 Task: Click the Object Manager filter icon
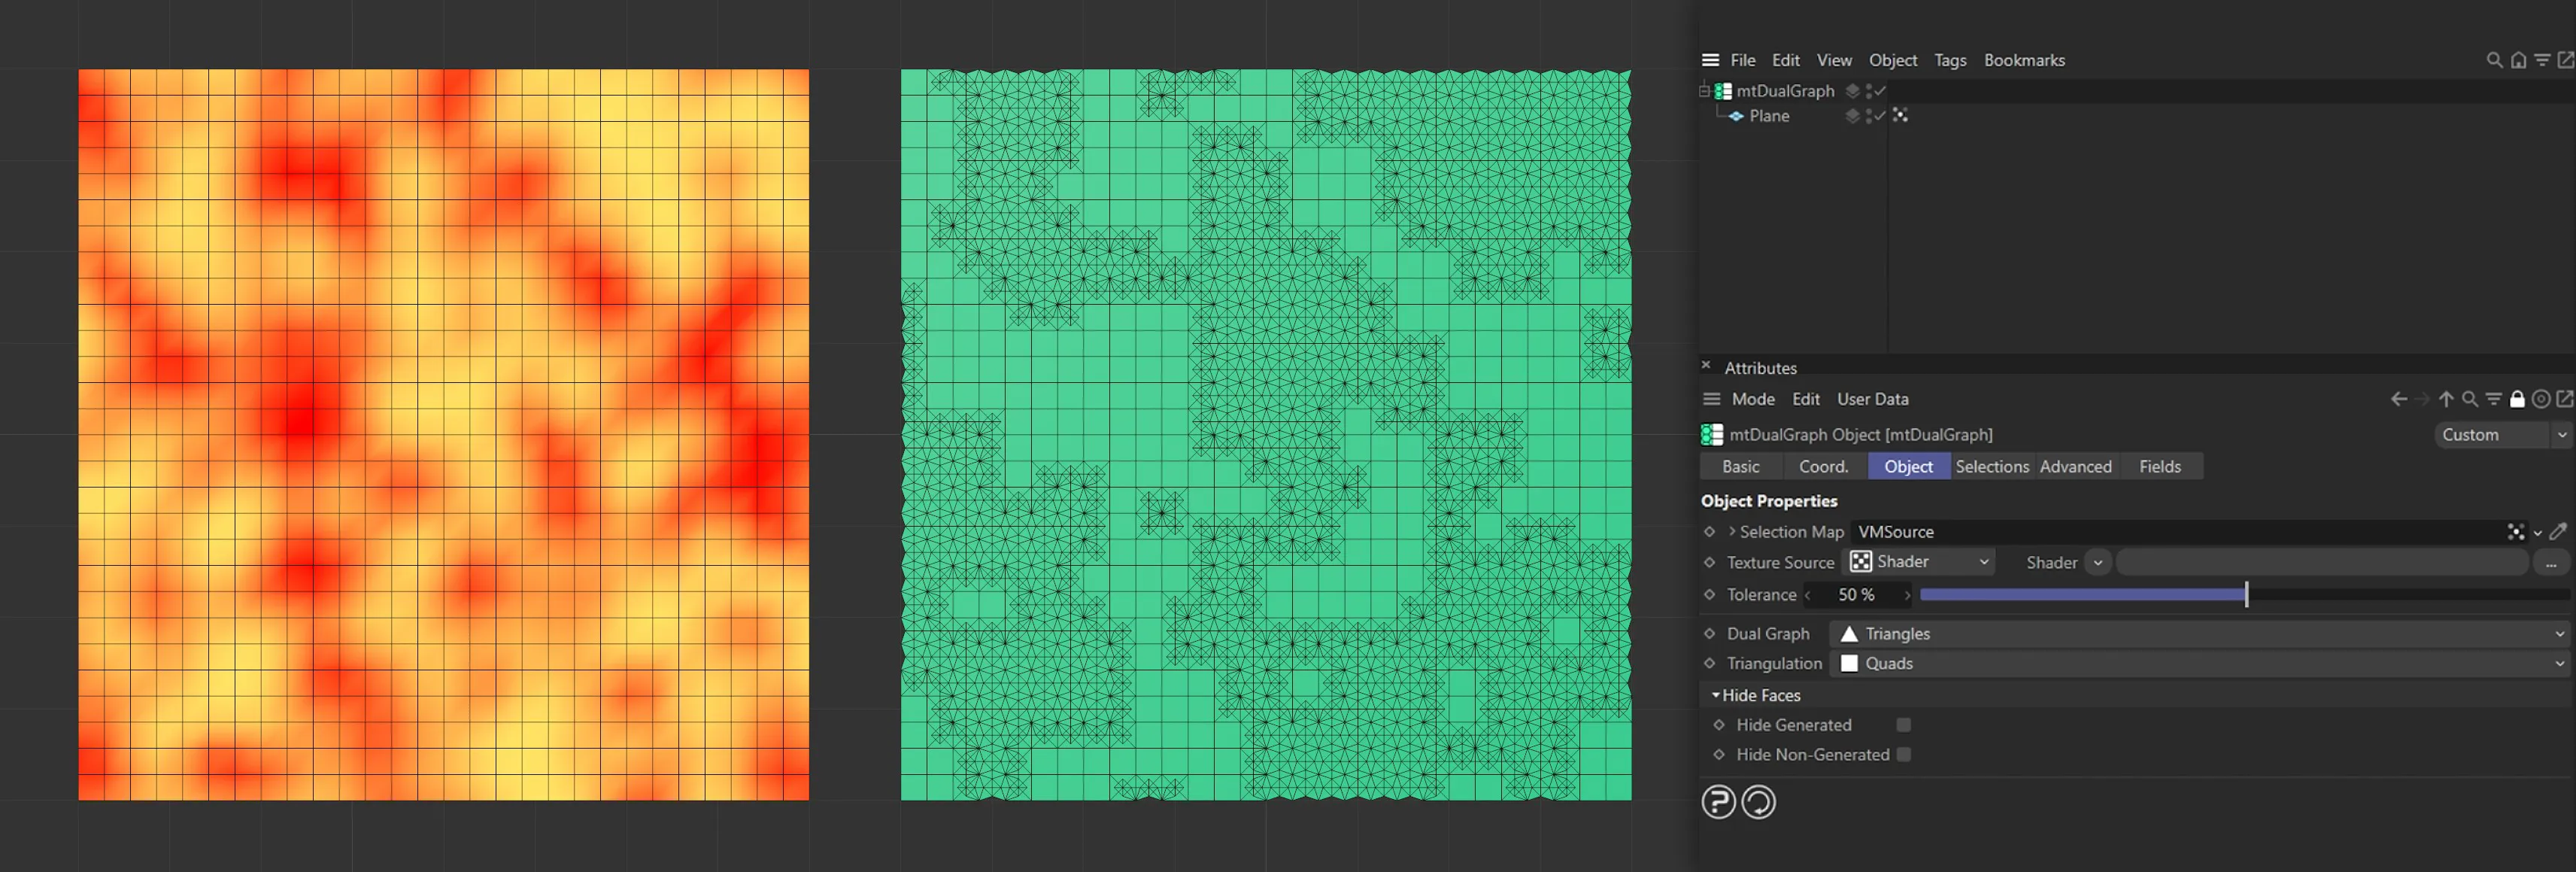(2541, 60)
